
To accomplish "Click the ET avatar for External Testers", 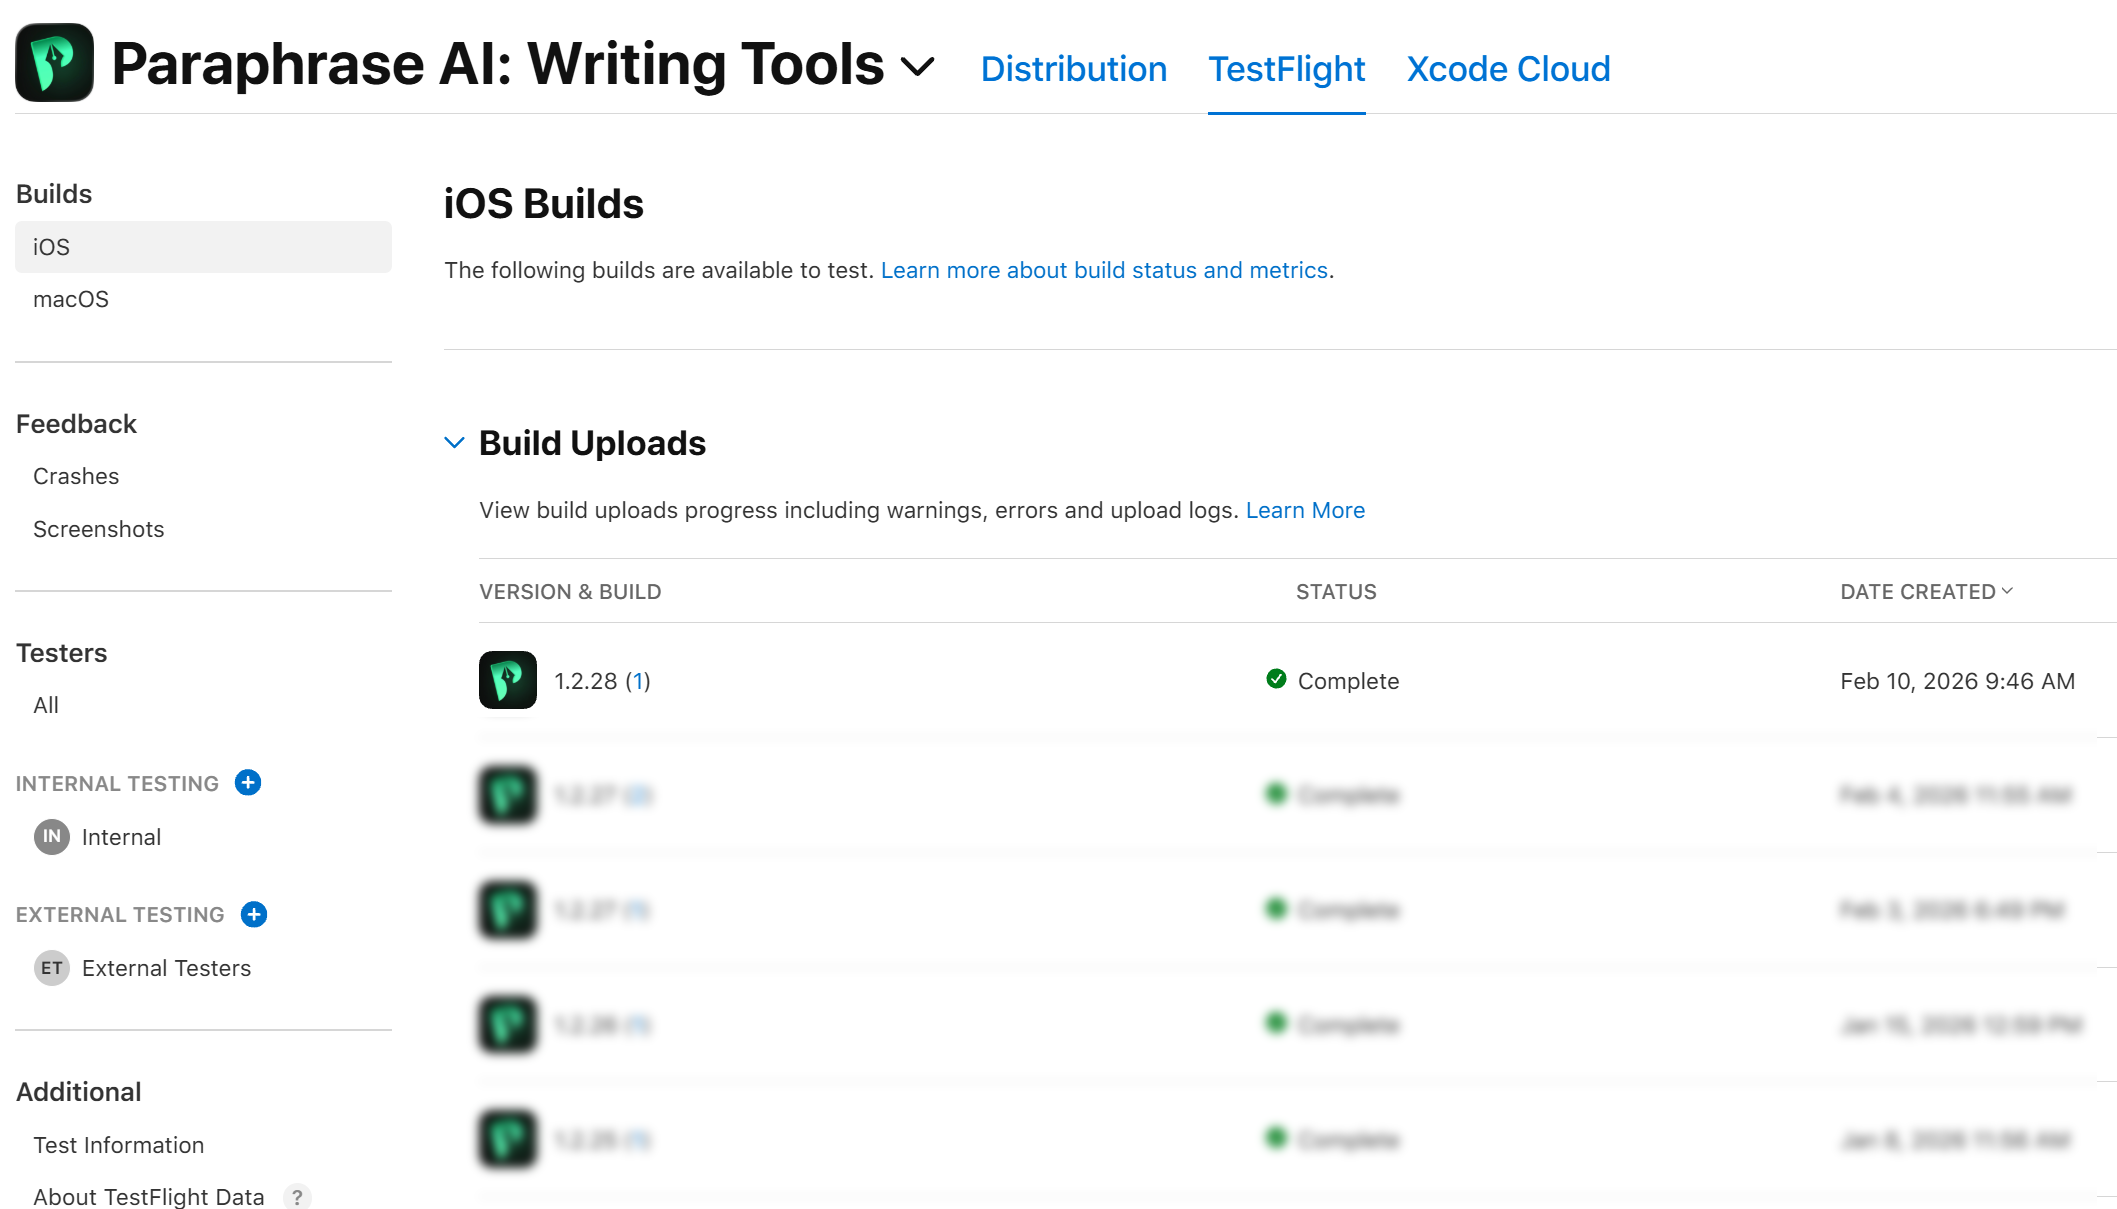I will 52,968.
